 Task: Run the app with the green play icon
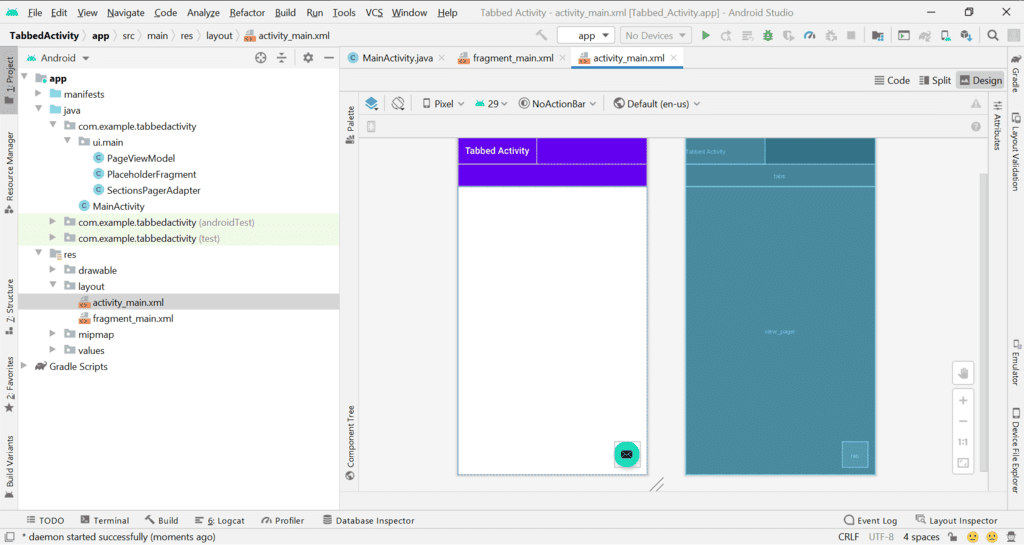pyautogui.click(x=705, y=35)
